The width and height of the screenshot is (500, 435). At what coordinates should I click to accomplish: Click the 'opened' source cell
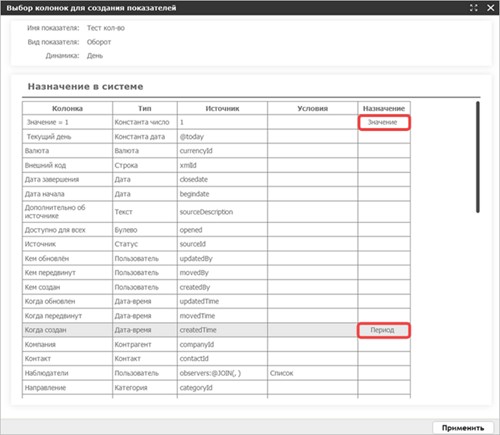222,230
